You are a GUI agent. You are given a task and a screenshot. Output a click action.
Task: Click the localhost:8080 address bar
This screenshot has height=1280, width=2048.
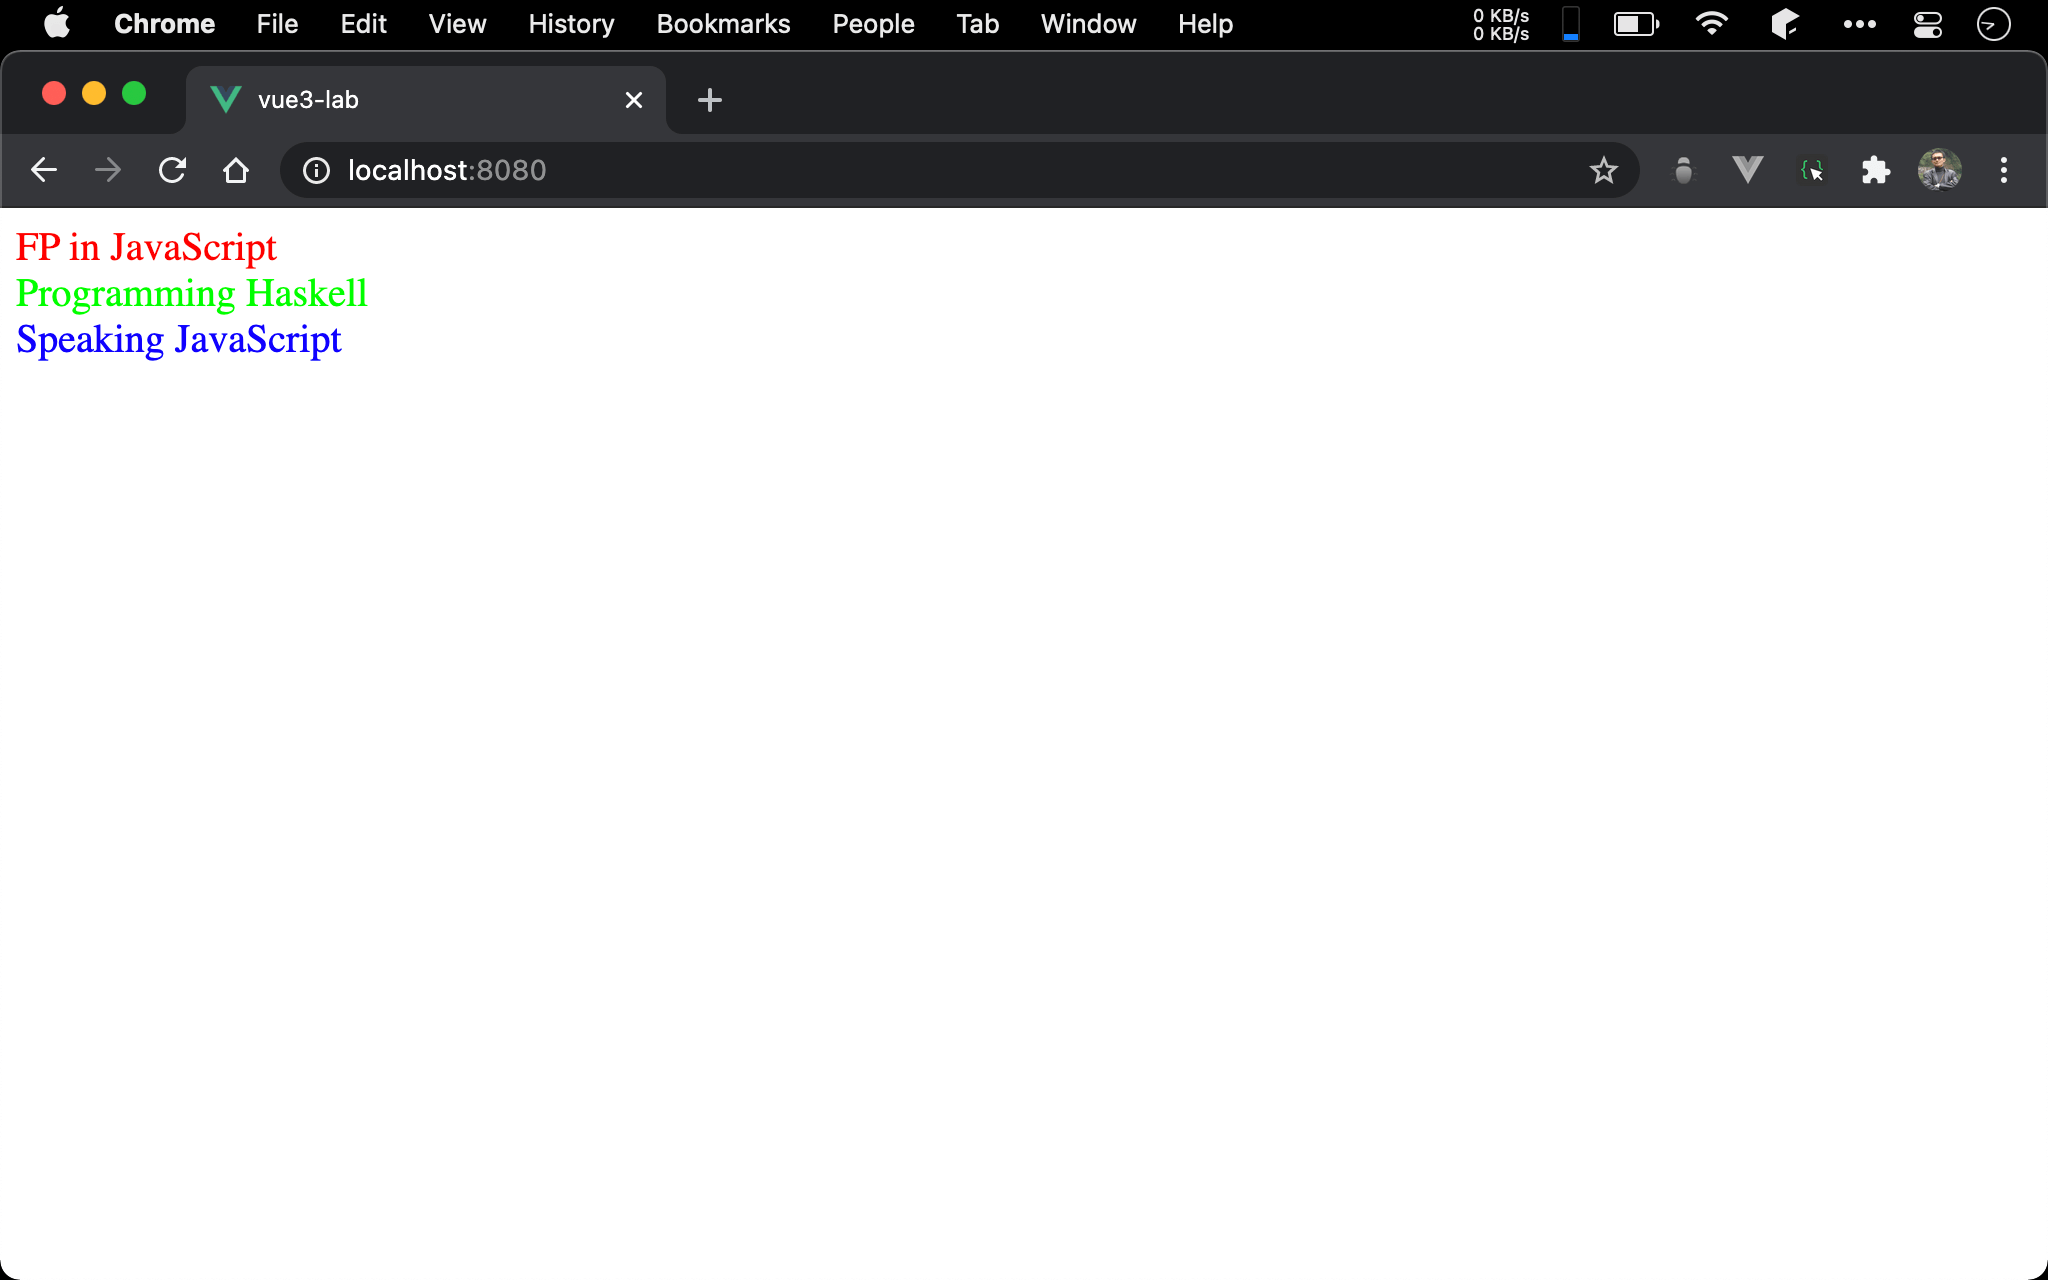tap(900, 170)
